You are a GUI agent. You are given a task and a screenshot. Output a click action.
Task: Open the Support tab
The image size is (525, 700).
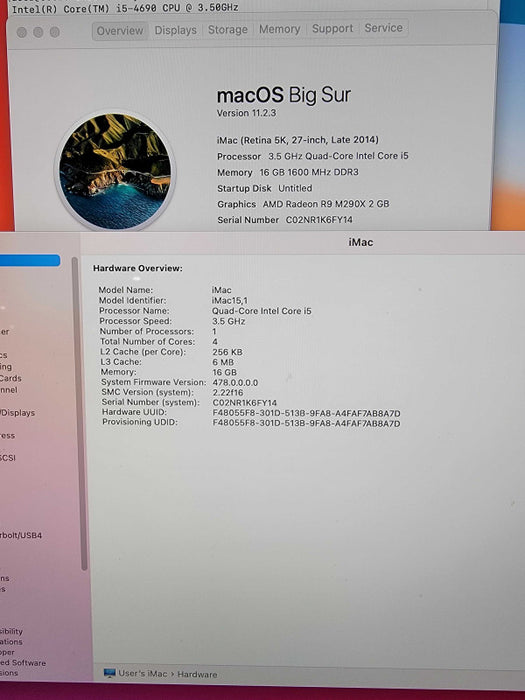coord(333,29)
